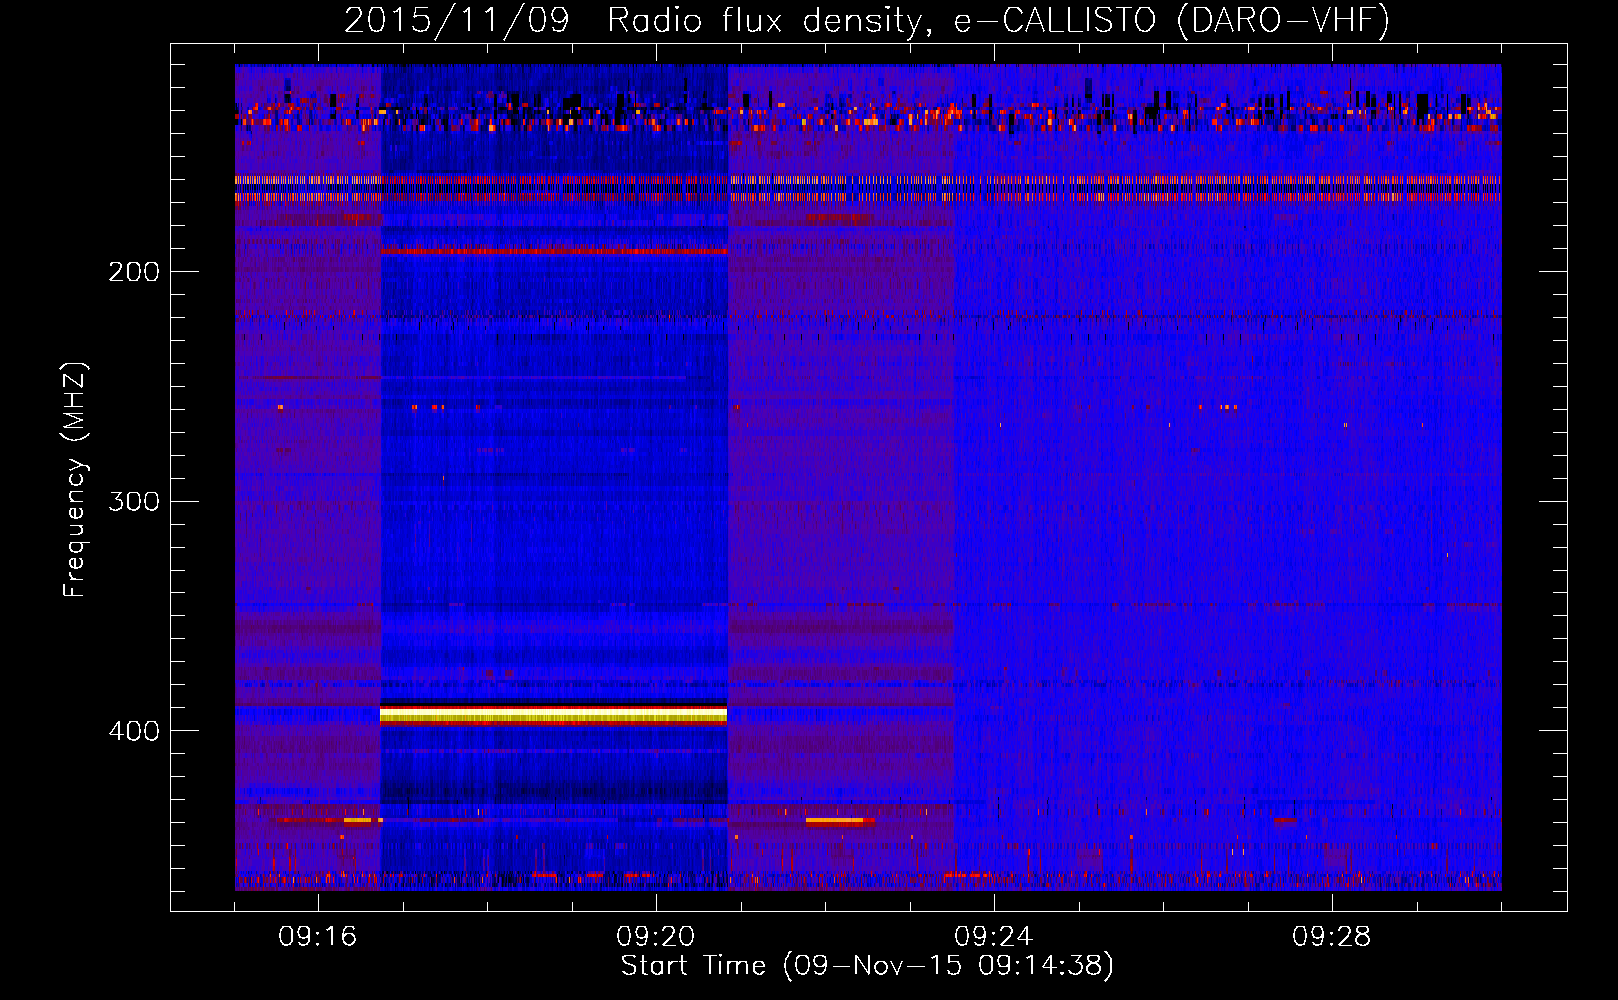Click the 09:20 time axis label
Viewport: 1618px width, 1000px height.
tap(656, 937)
